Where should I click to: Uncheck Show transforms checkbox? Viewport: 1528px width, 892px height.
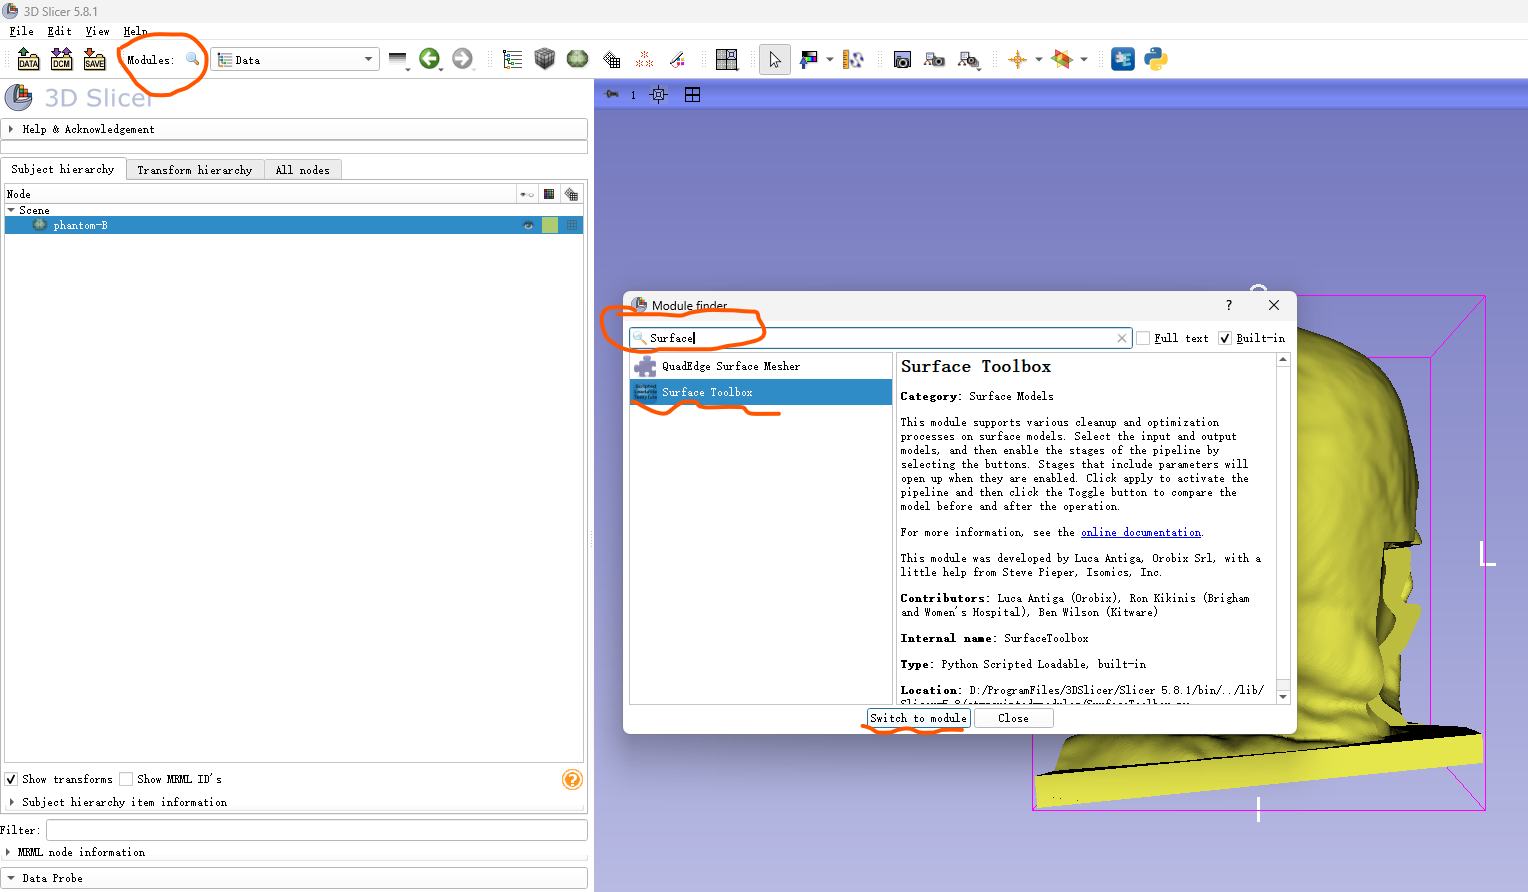pos(11,779)
